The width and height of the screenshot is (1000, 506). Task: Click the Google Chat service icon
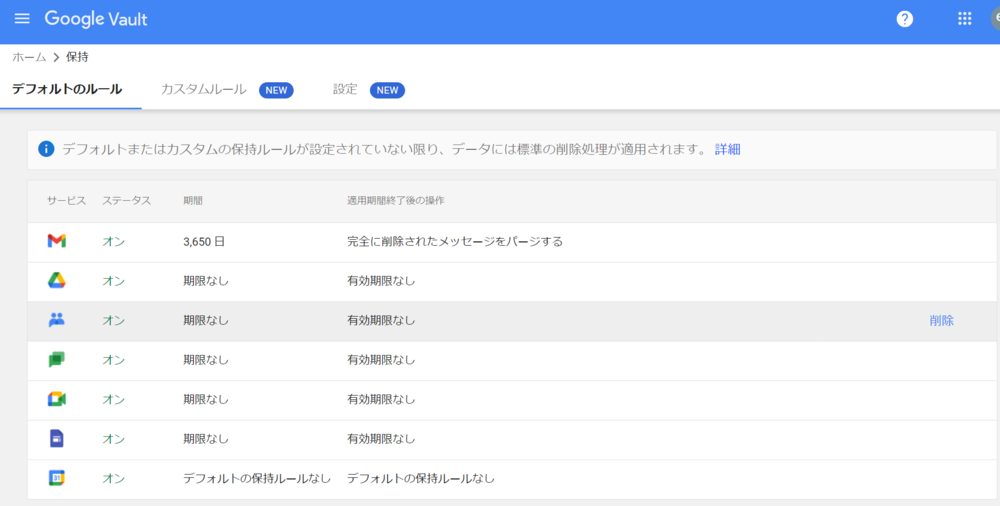(x=57, y=360)
